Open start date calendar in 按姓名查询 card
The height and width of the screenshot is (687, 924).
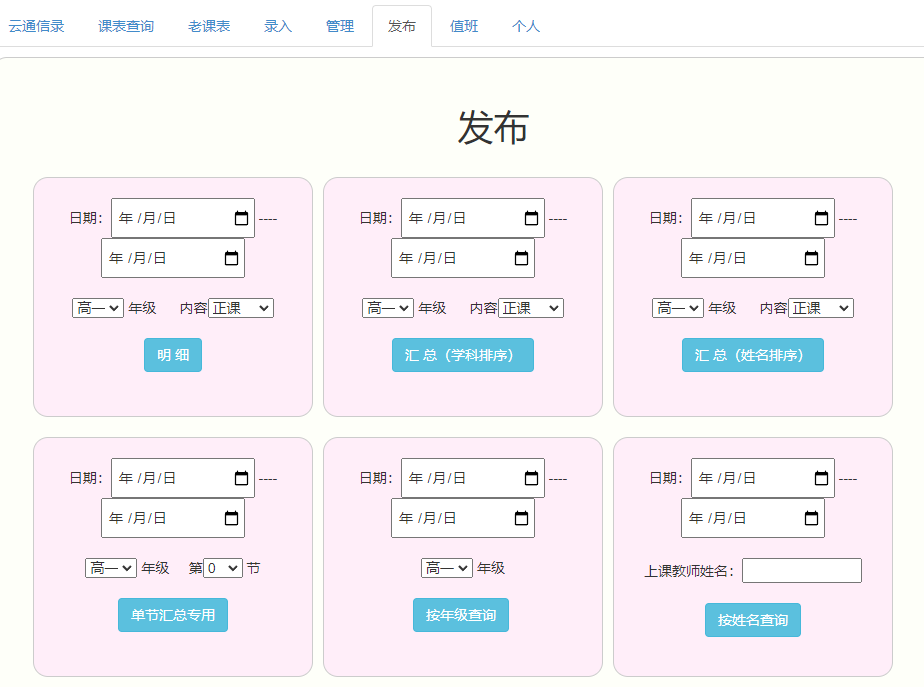pyautogui.click(x=821, y=478)
